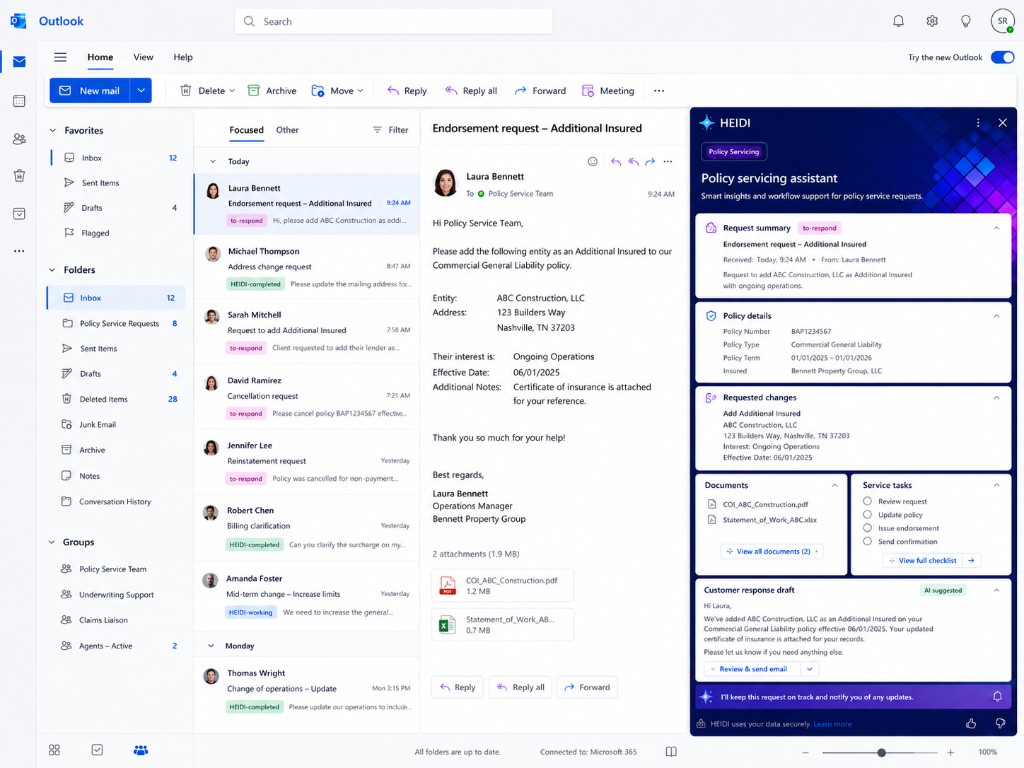Collapse the Policy details card
The width and height of the screenshot is (1024, 768).
pyautogui.click(x=997, y=316)
